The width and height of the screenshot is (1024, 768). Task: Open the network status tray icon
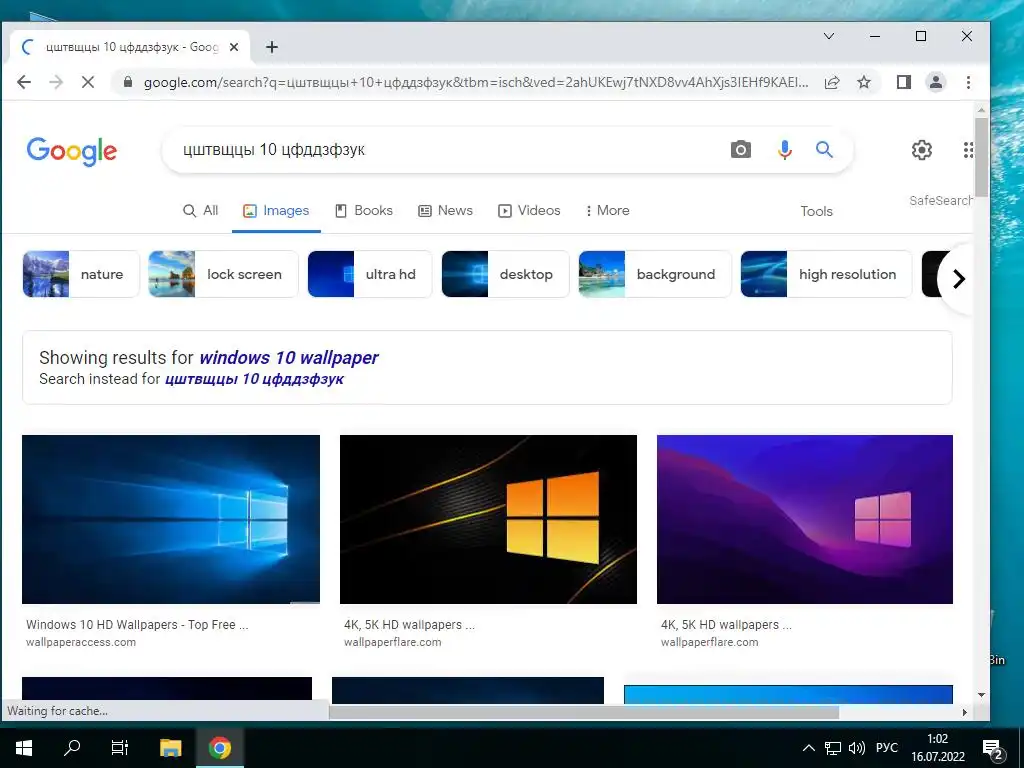click(833, 748)
